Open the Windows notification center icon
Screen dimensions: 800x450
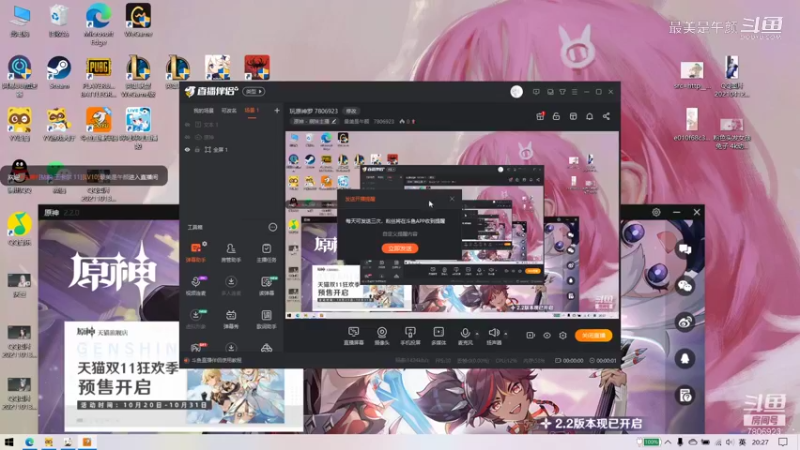pyautogui.click(x=783, y=442)
